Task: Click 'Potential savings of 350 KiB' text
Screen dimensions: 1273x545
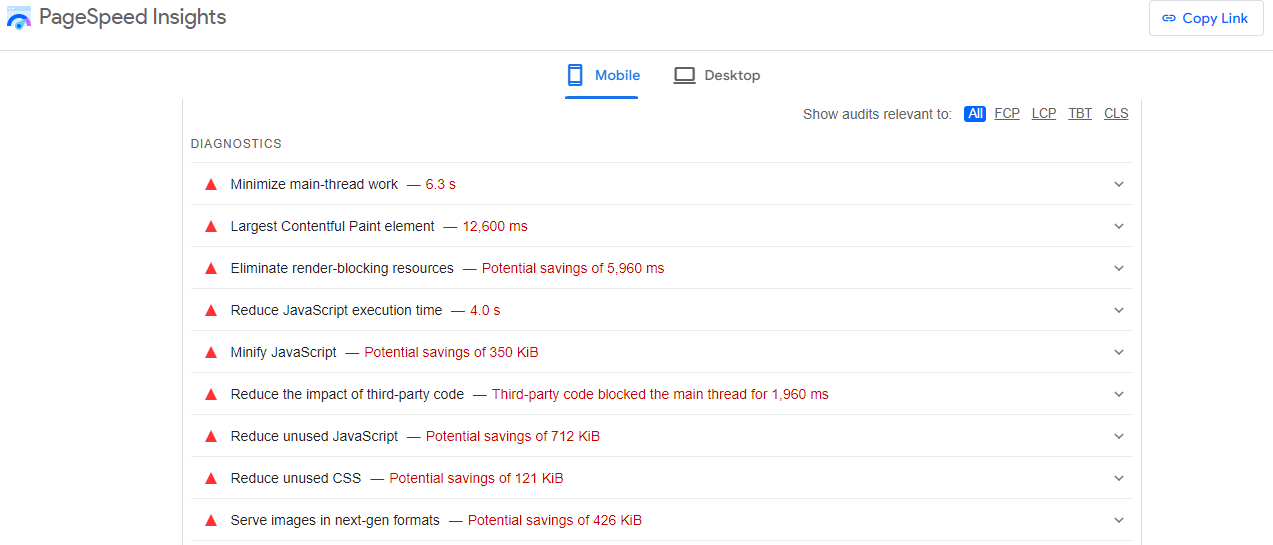Action: (x=452, y=352)
